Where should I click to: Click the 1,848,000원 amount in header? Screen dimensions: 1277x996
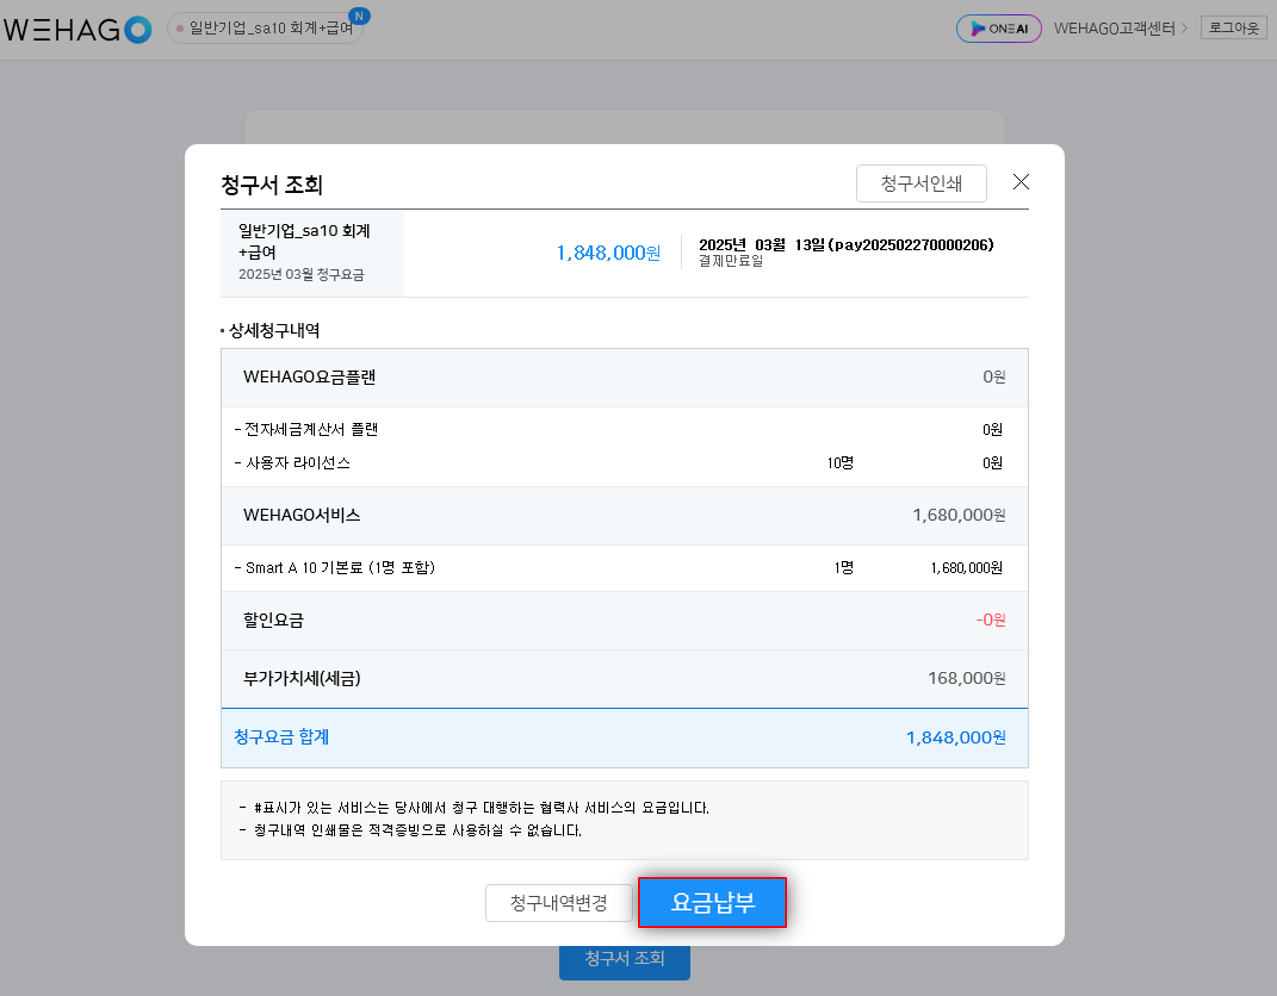608,253
